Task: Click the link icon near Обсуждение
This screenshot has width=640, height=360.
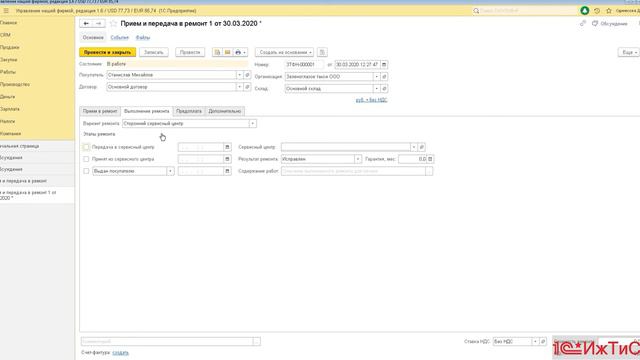Action: point(582,24)
